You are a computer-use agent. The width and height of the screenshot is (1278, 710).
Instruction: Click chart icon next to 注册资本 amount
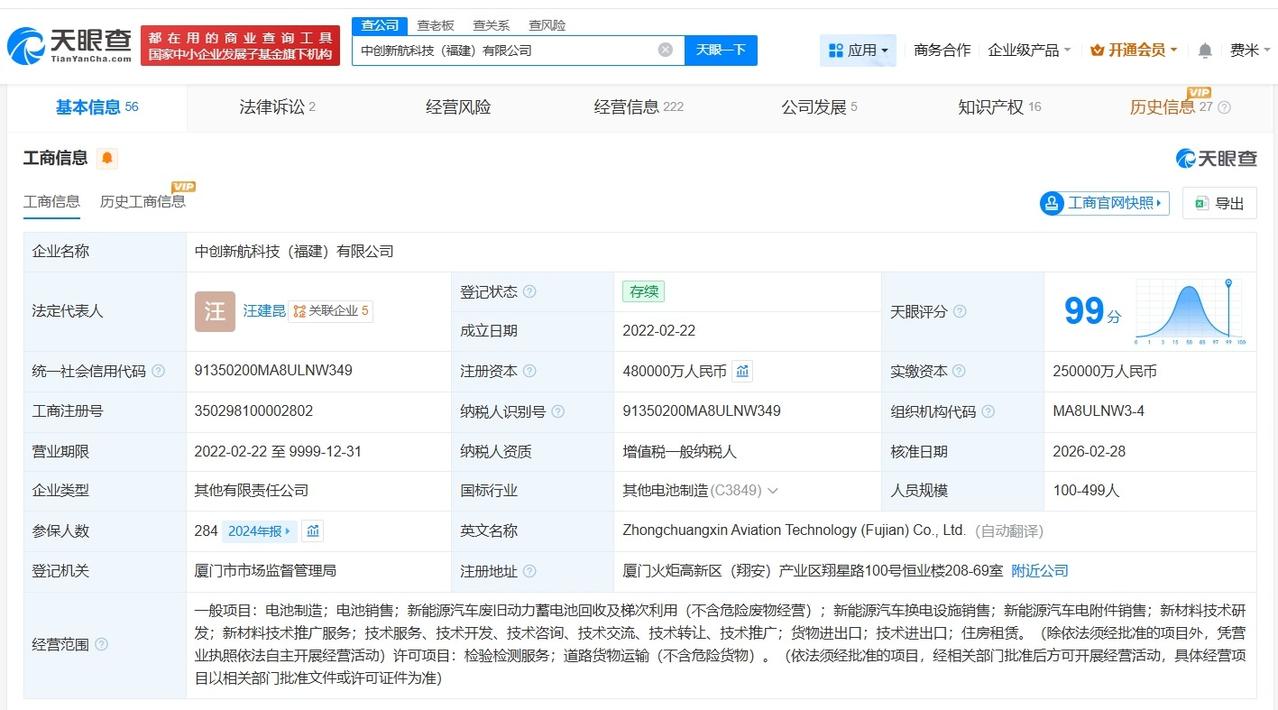[x=742, y=371]
